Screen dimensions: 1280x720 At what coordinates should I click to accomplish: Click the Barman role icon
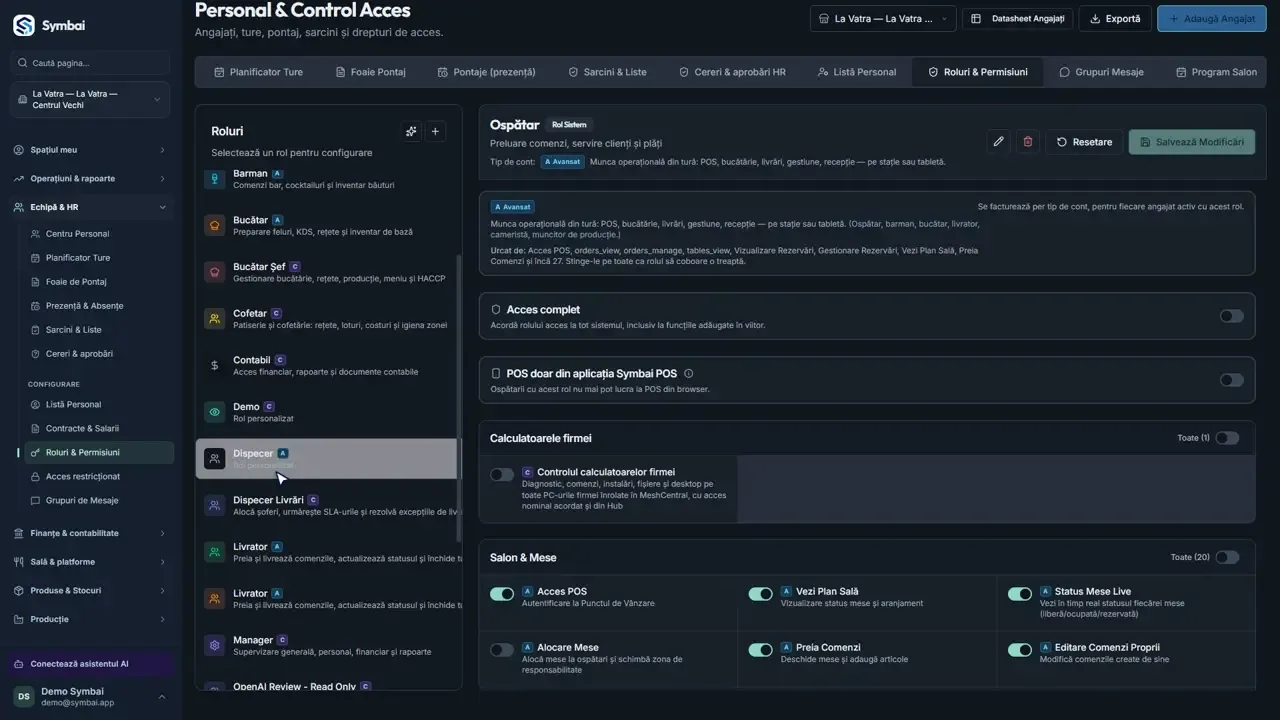point(214,179)
